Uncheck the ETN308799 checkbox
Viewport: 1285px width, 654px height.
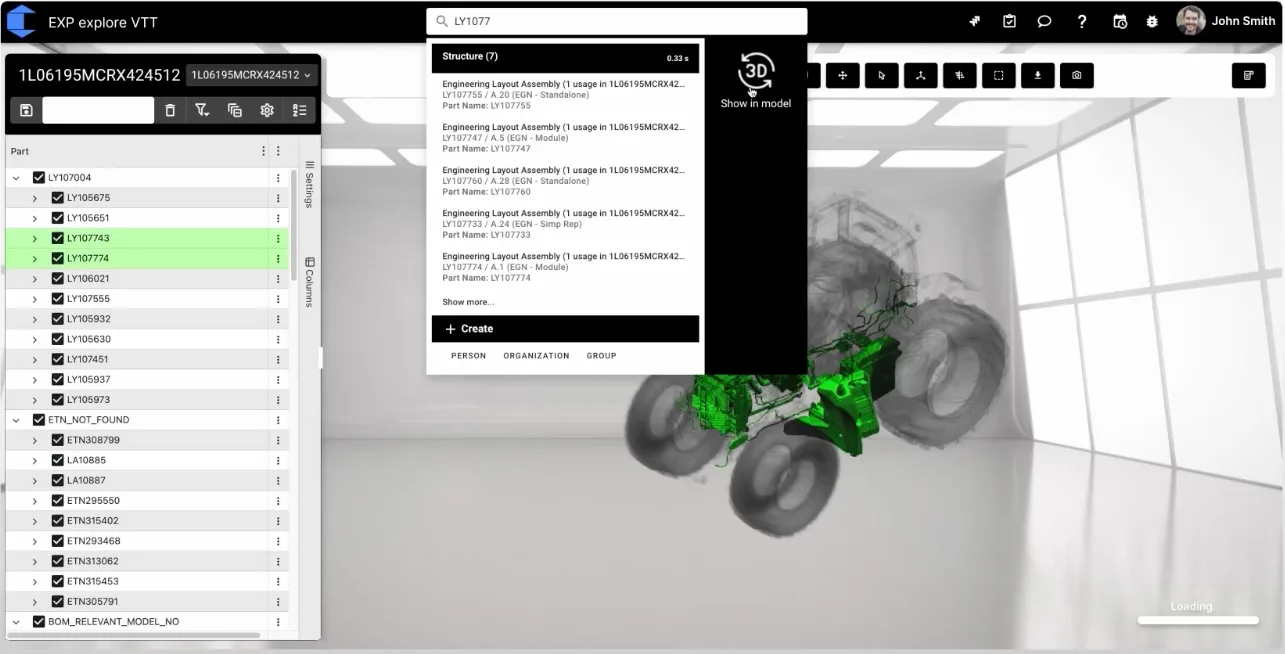58,440
